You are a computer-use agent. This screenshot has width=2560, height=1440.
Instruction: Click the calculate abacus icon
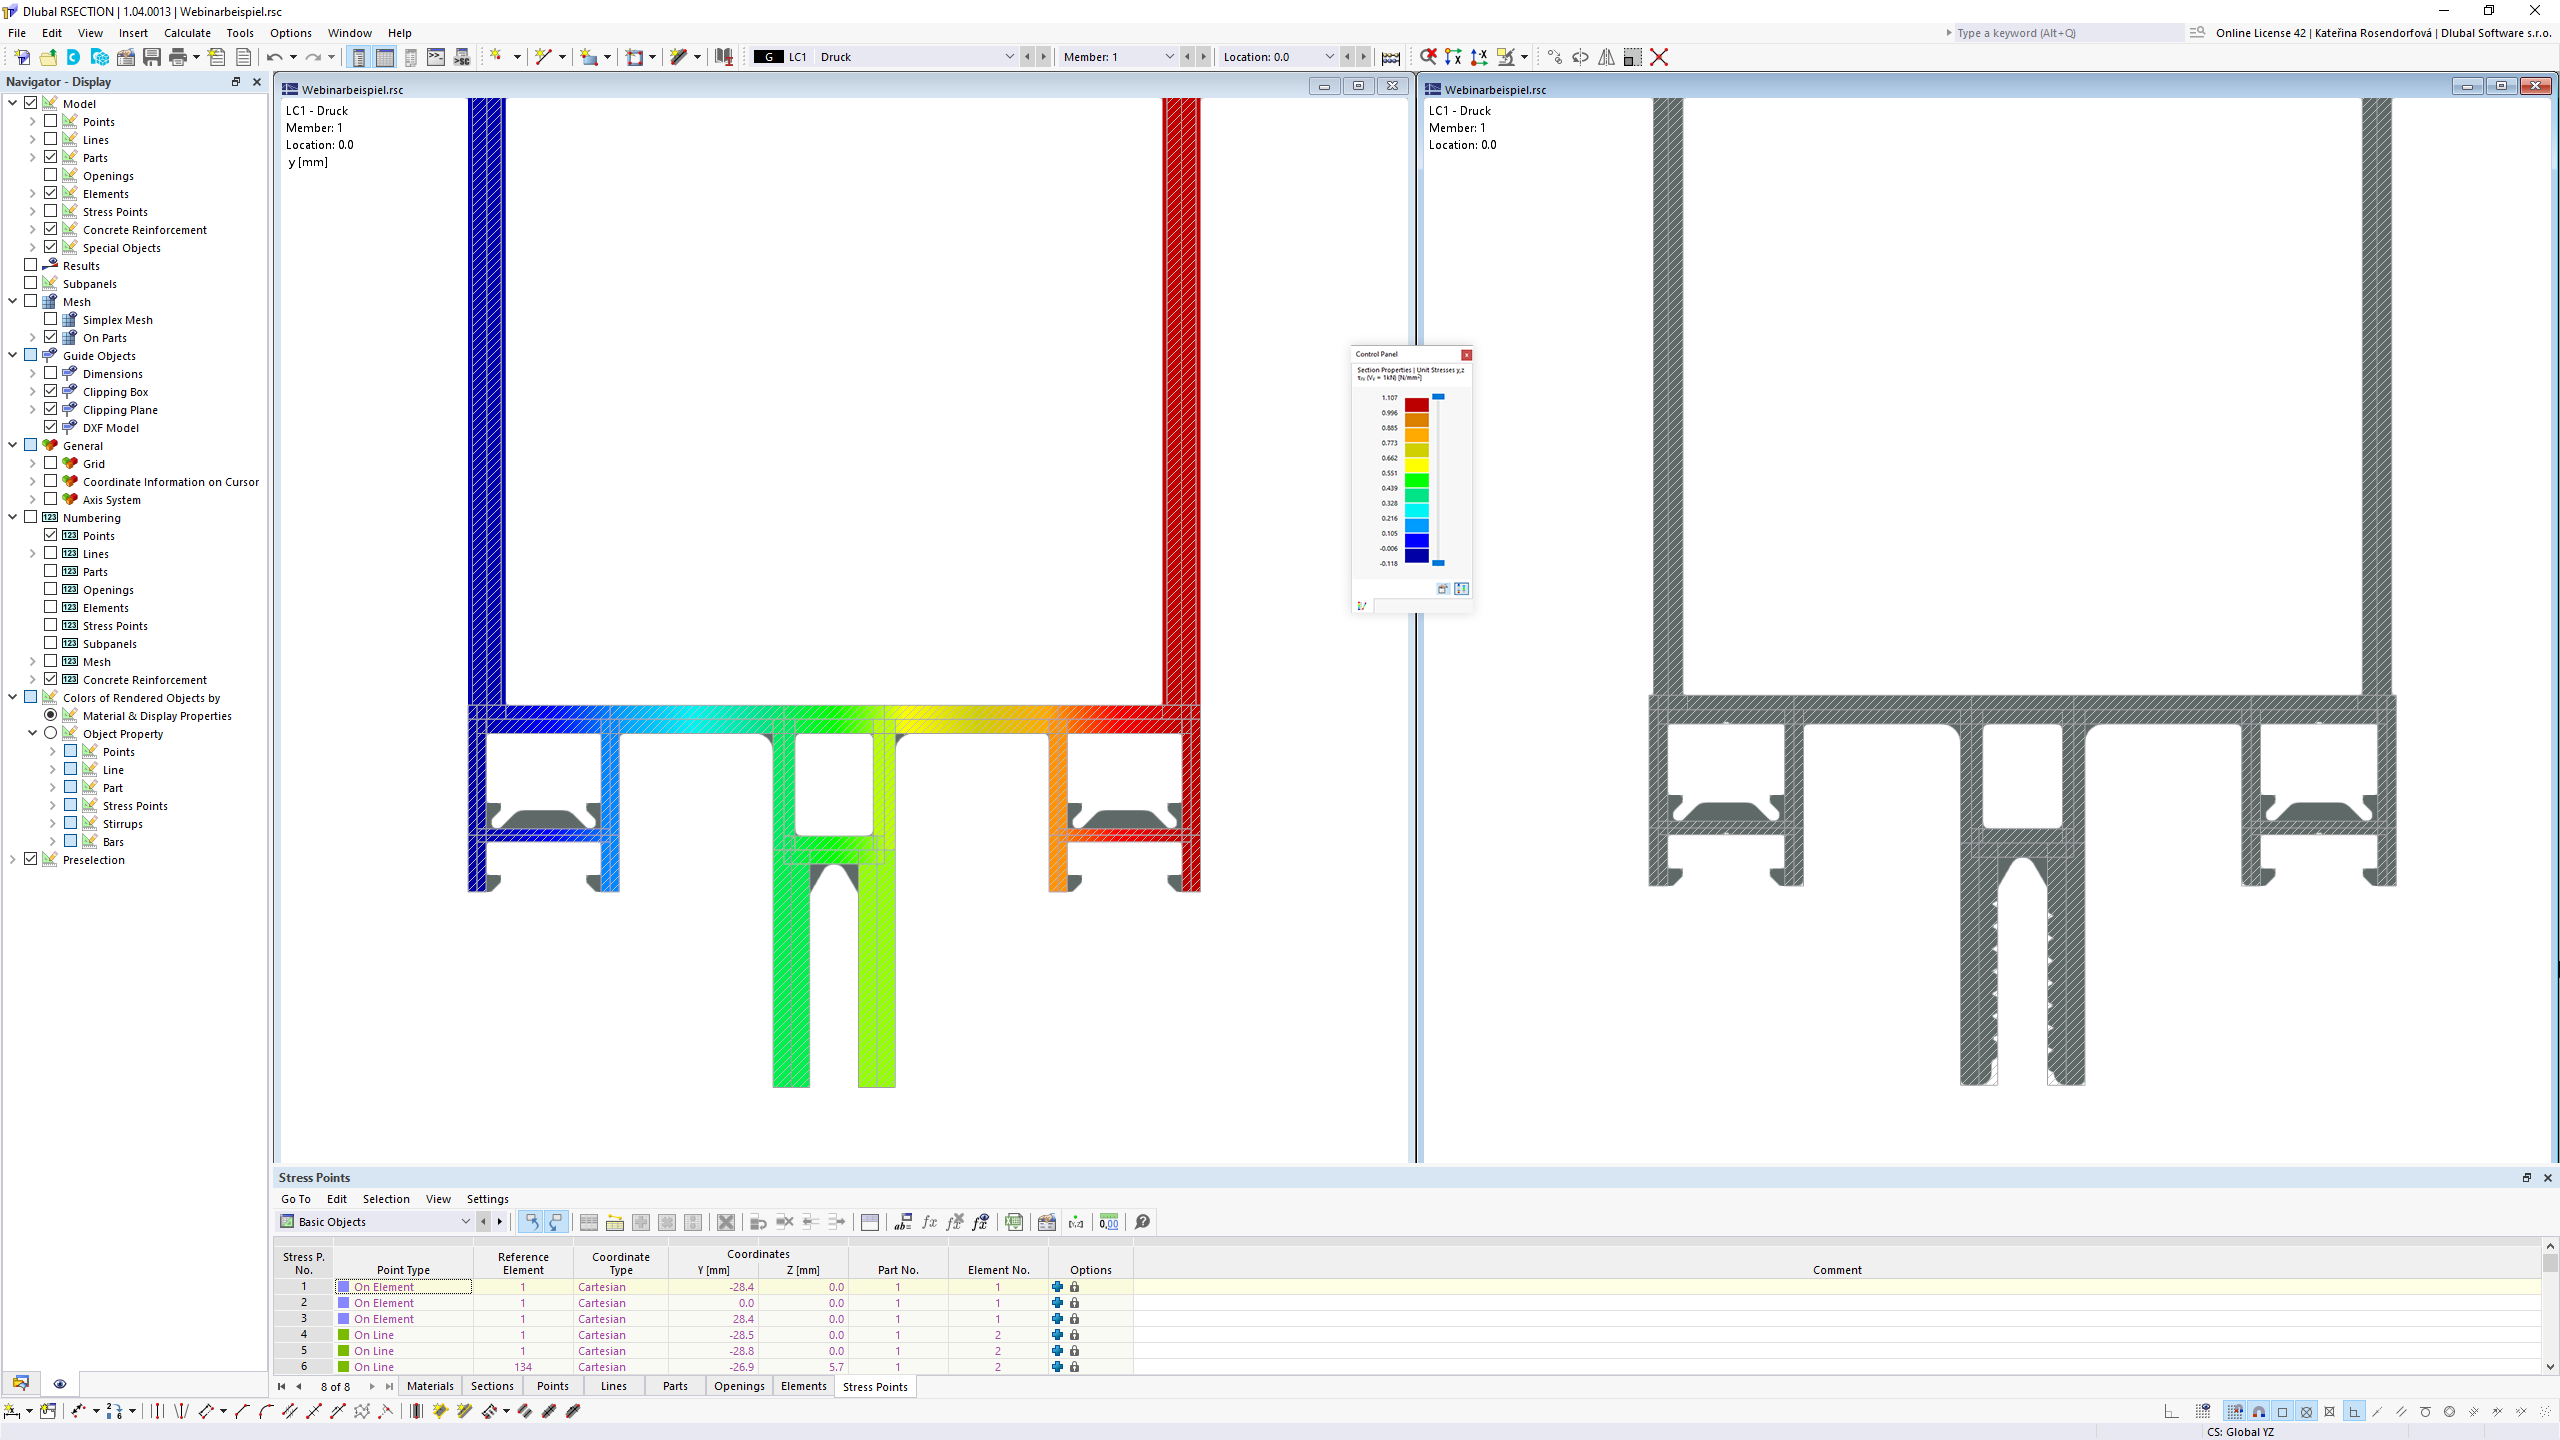[1391, 57]
